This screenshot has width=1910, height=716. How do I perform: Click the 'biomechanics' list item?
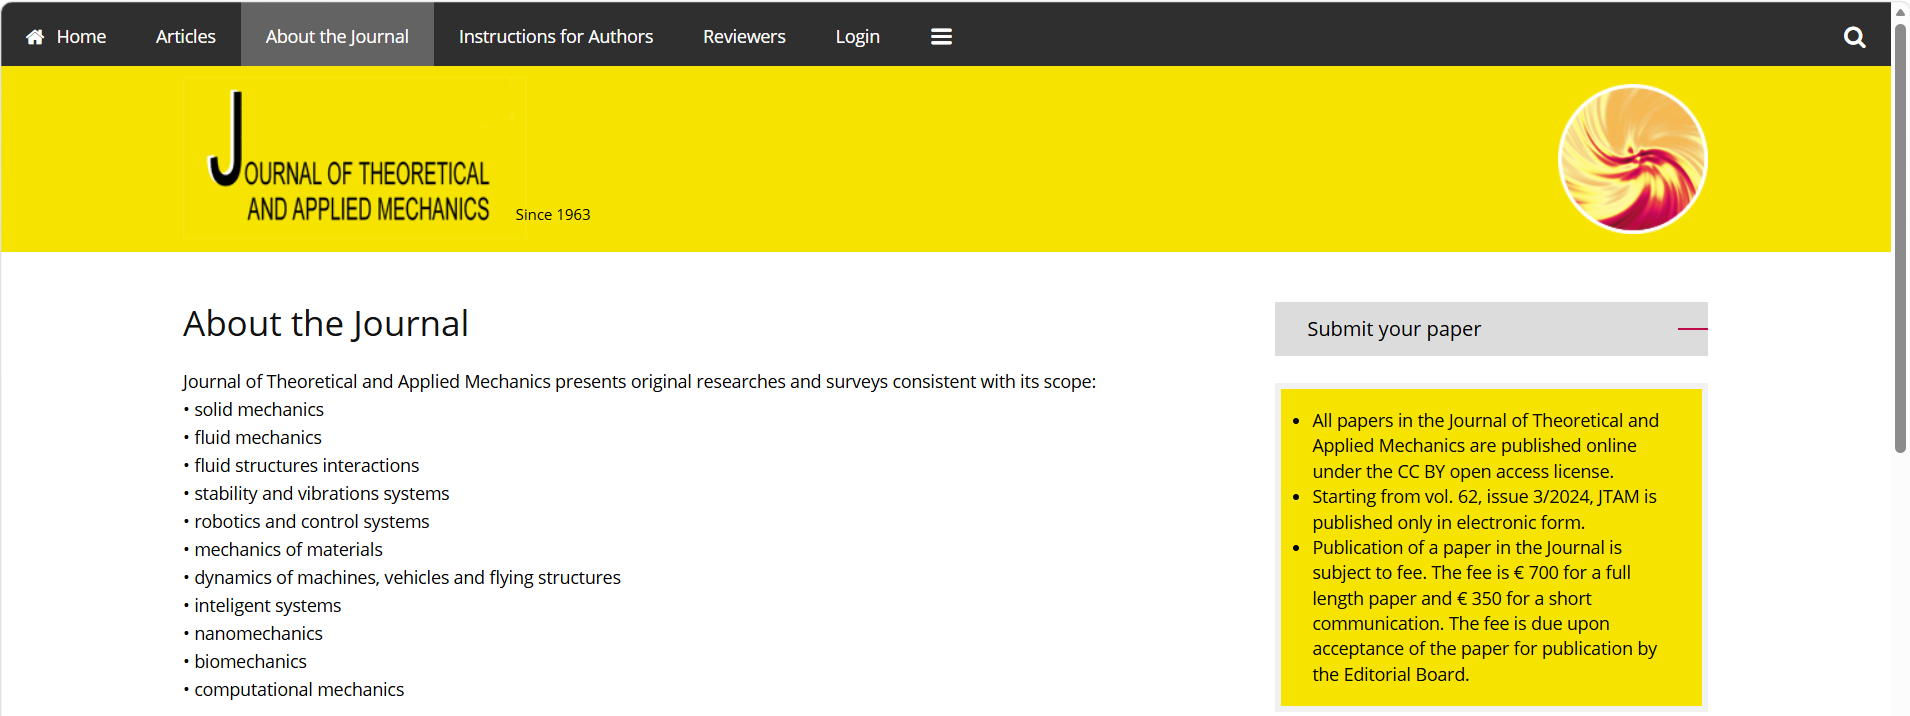pos(250,662)
